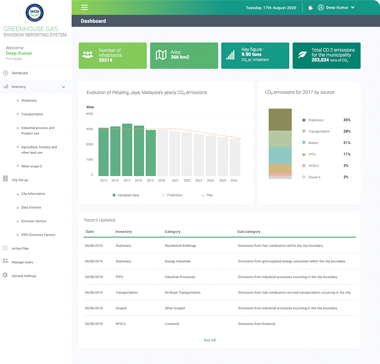
Task: Open the hamburger menu in the header
Action: [84, 7]
